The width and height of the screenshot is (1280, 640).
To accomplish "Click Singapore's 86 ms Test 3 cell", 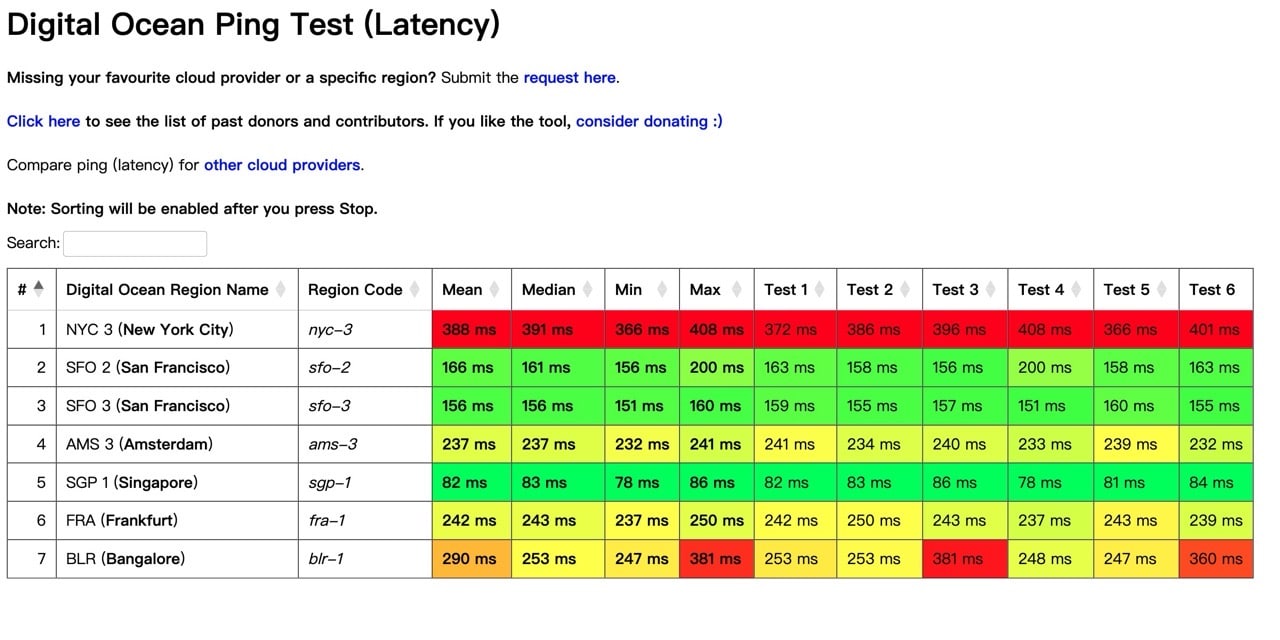I will [x=965, y=482].
